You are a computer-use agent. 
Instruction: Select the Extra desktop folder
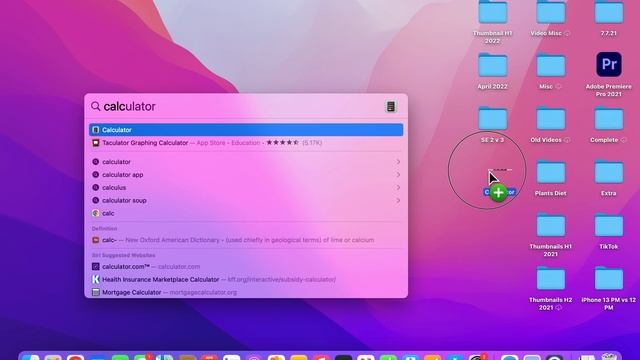pos(609,178)
